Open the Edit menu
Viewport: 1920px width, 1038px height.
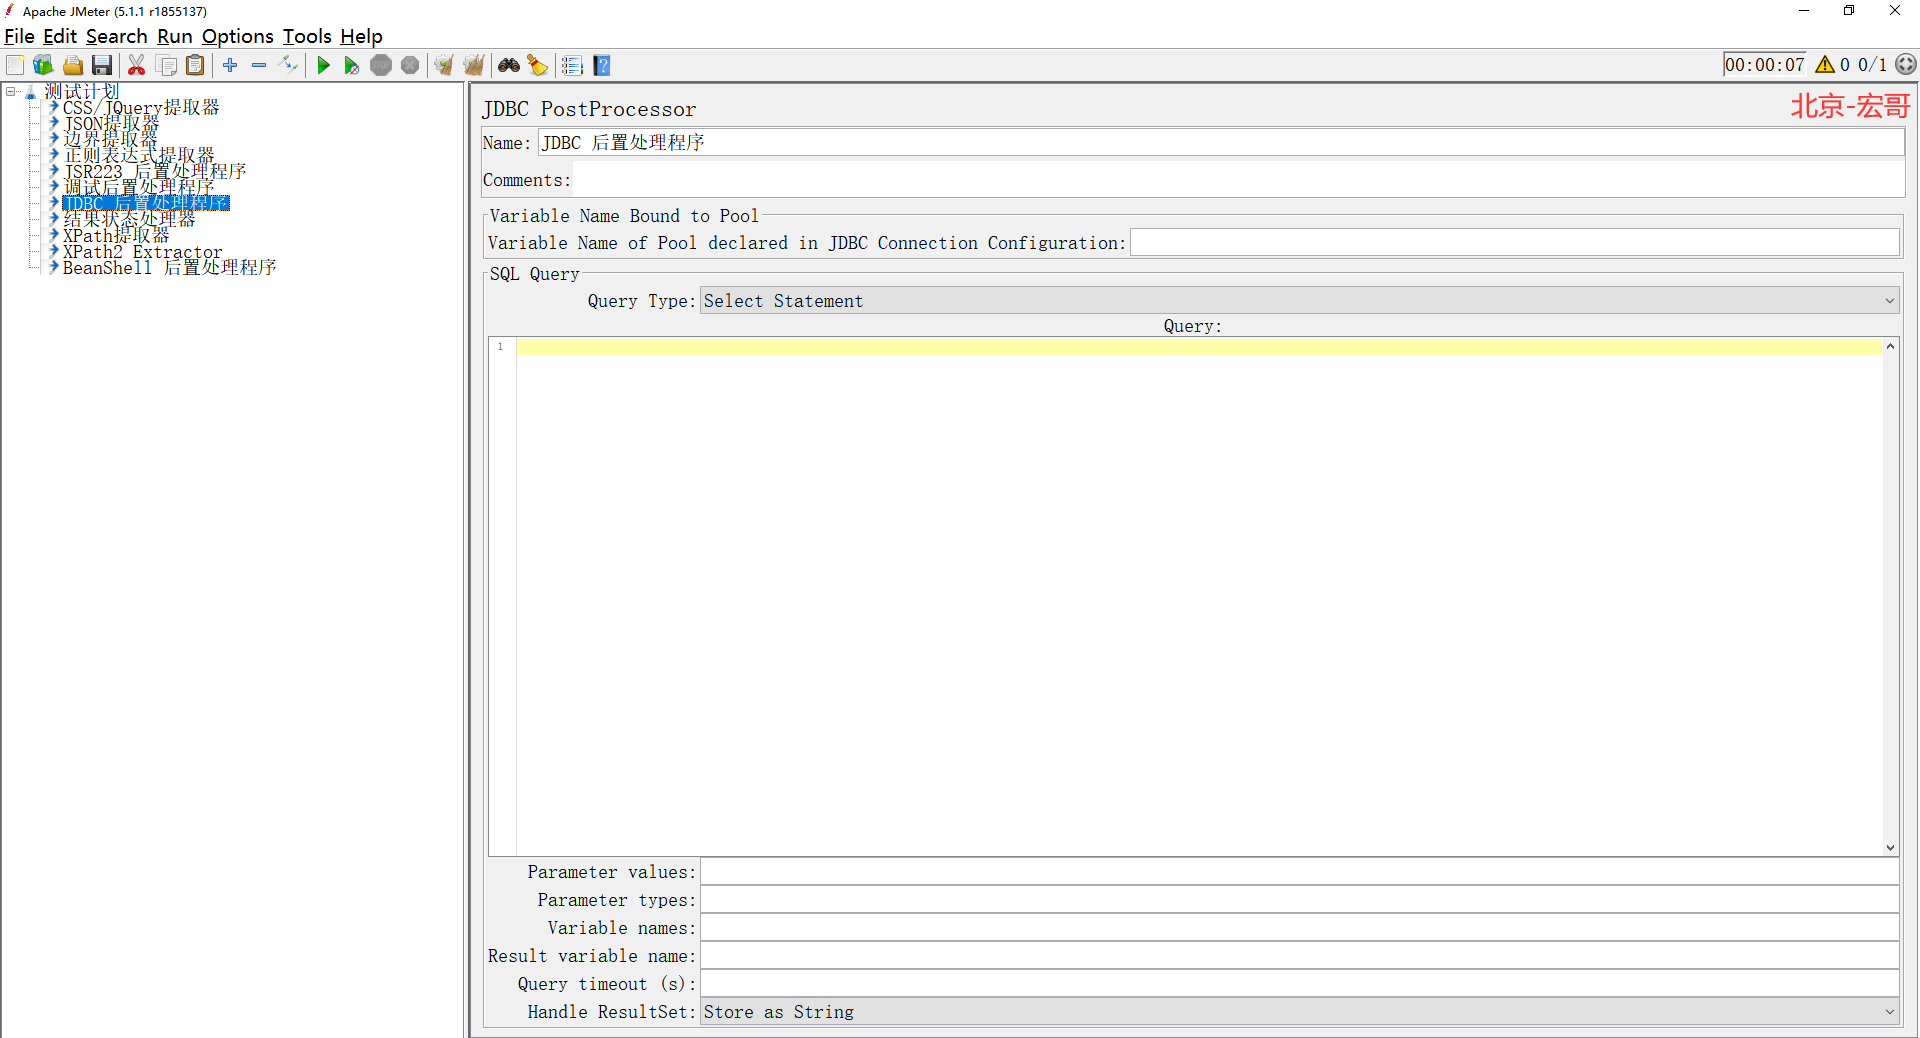click(x=60, y=37)
